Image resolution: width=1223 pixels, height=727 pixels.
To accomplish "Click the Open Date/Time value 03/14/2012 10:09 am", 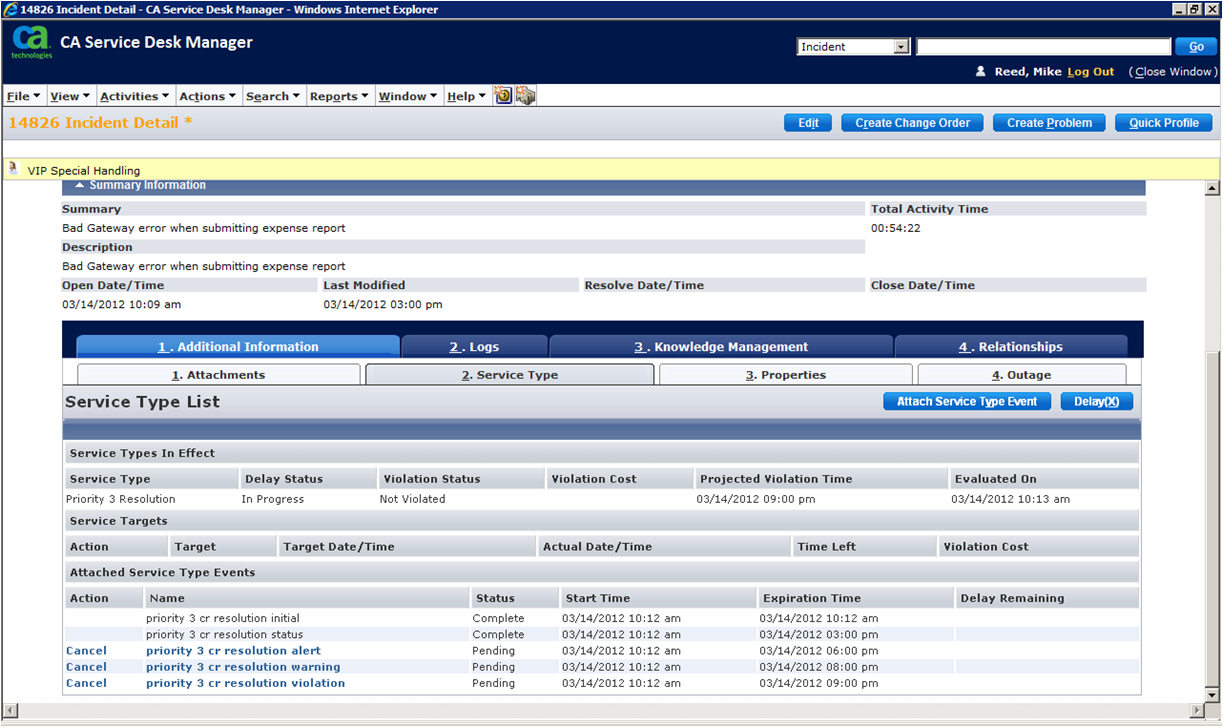I will [121, 304].
